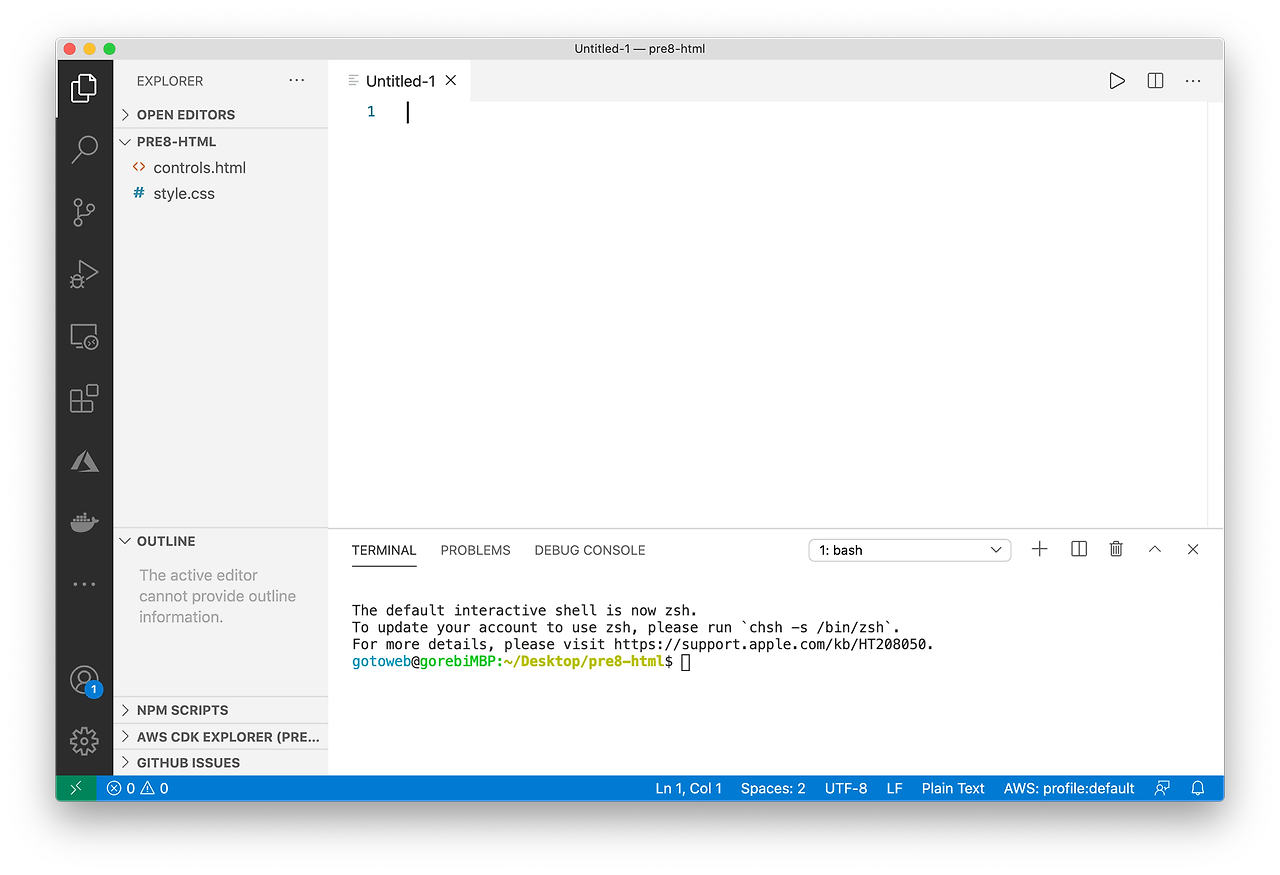
Task: Open editor more actions ellipsis
Action: point(1193,81)
